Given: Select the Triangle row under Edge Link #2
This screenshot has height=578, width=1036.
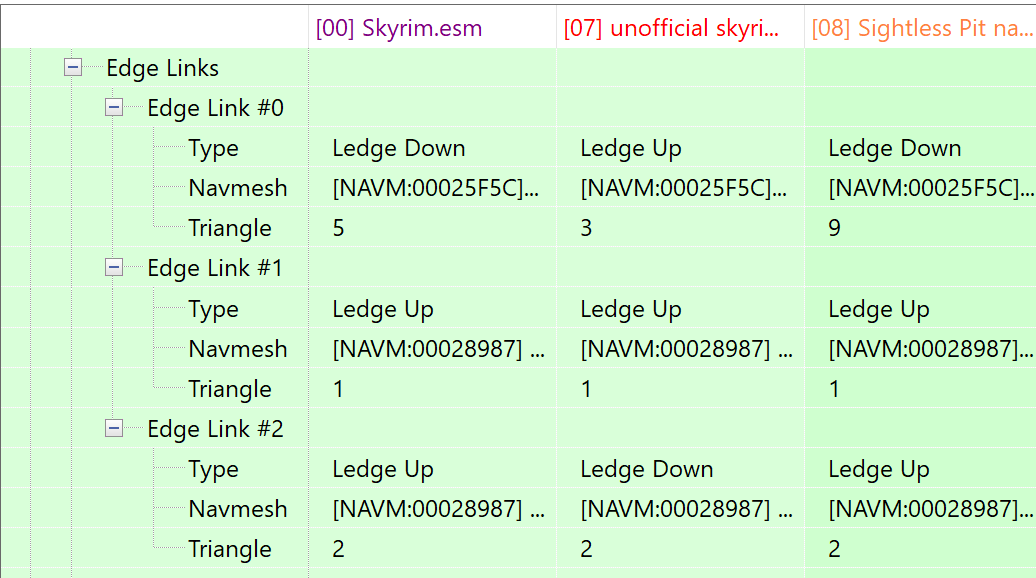Looking at the screenshot, I should tap(230, 549).
